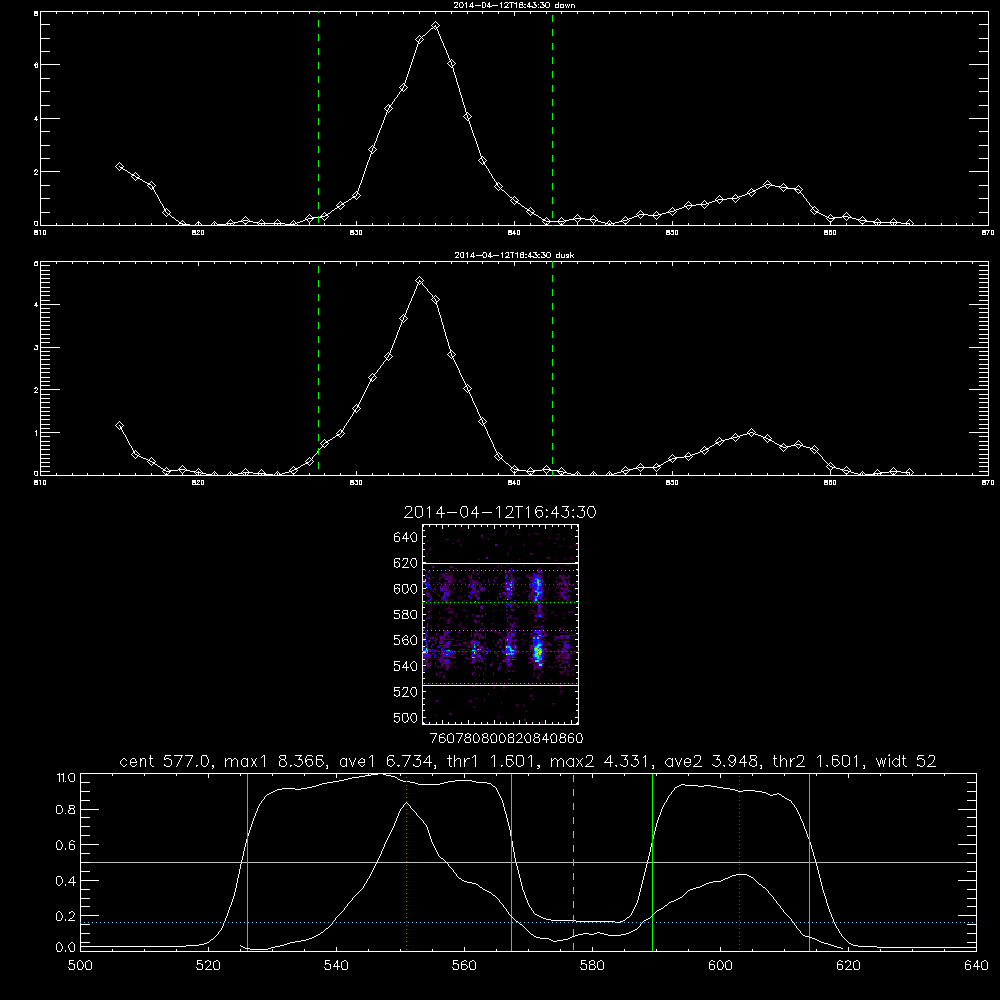Screen dimensions: 1000x1000
Task: Click the '640' label on bottom plot x-axis
Action: pos(976,966)
